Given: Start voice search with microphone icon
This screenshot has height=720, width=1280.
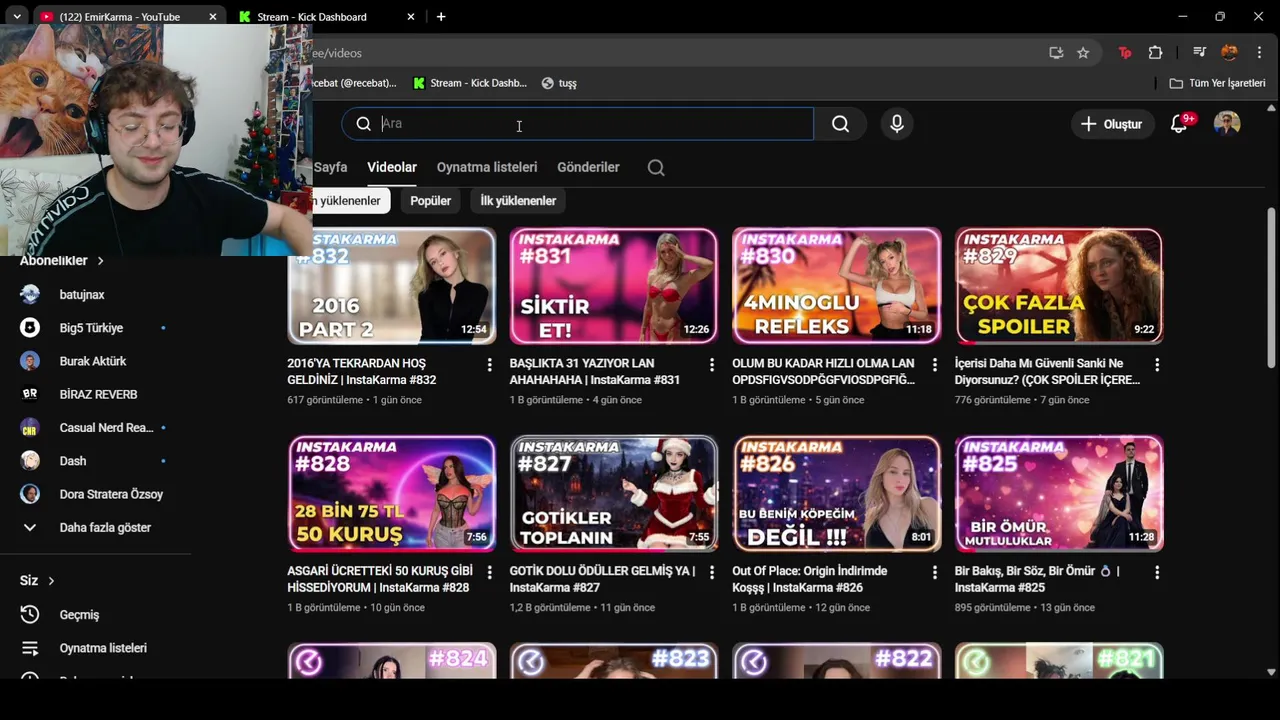Looking at the screenshot, I should 897,124.
